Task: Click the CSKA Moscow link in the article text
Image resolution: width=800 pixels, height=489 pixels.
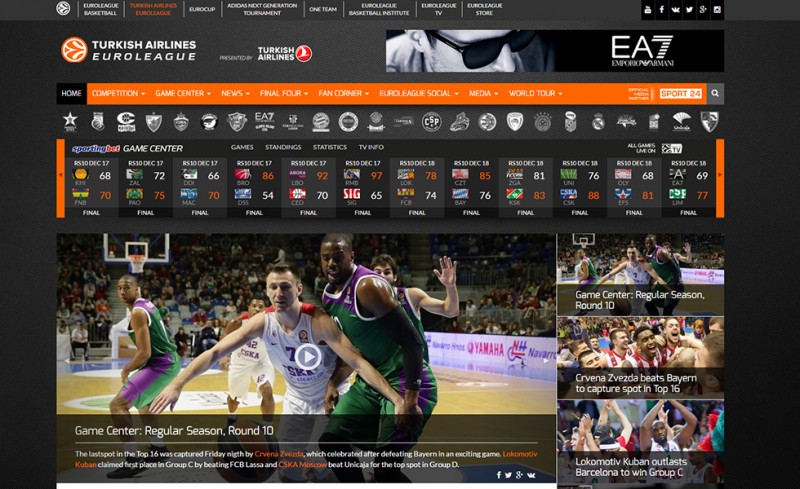Action: (x=303, y=464)
